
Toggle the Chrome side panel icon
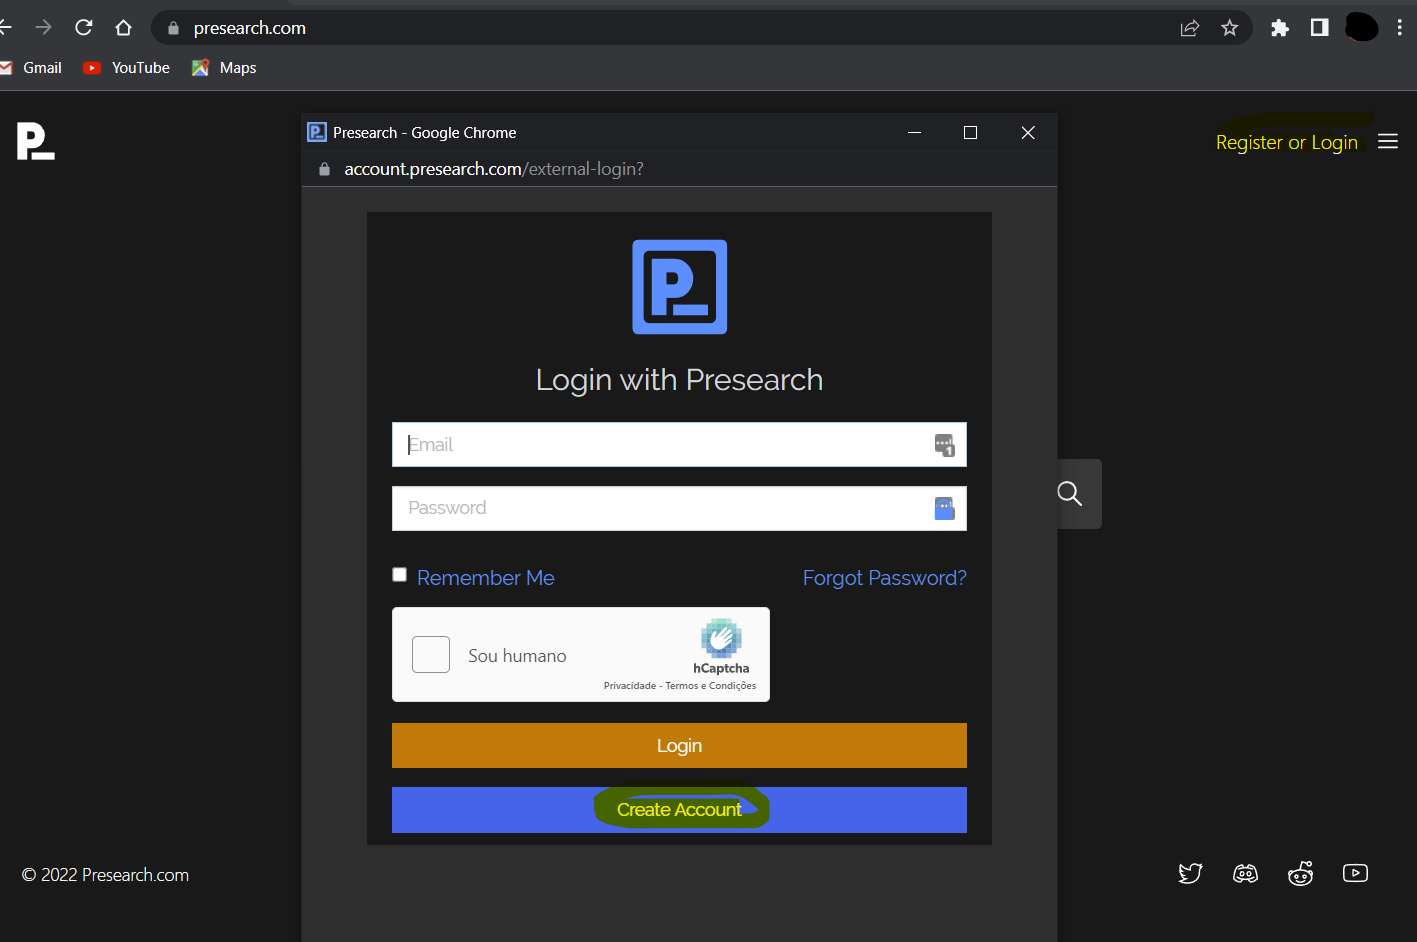(x=1320, y=28)
